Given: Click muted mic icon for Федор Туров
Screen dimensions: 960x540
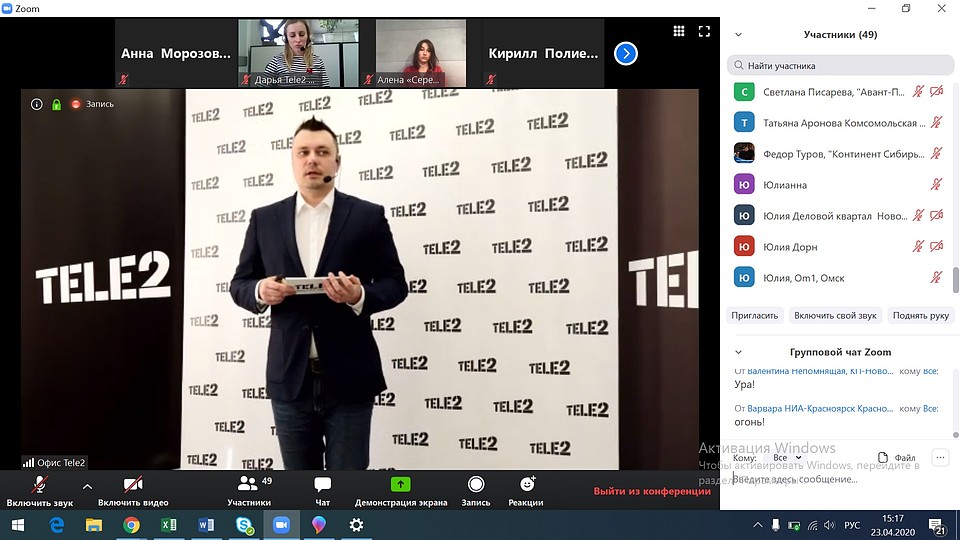Looking at the screenshot, I should pos(936,154).
